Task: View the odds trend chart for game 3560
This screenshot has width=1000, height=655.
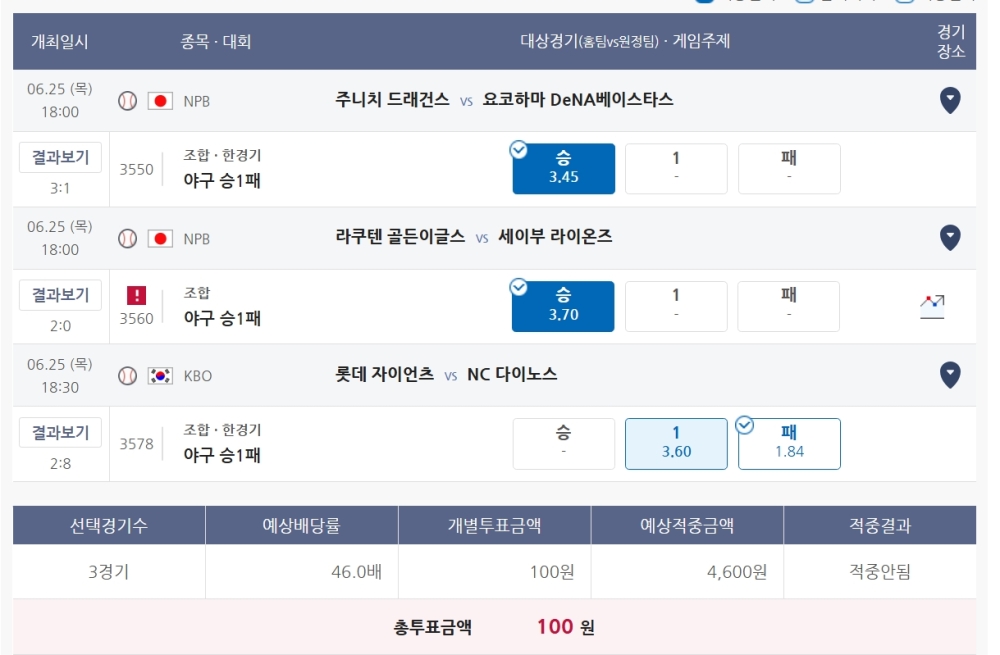Action: click(x=932, y=307)
